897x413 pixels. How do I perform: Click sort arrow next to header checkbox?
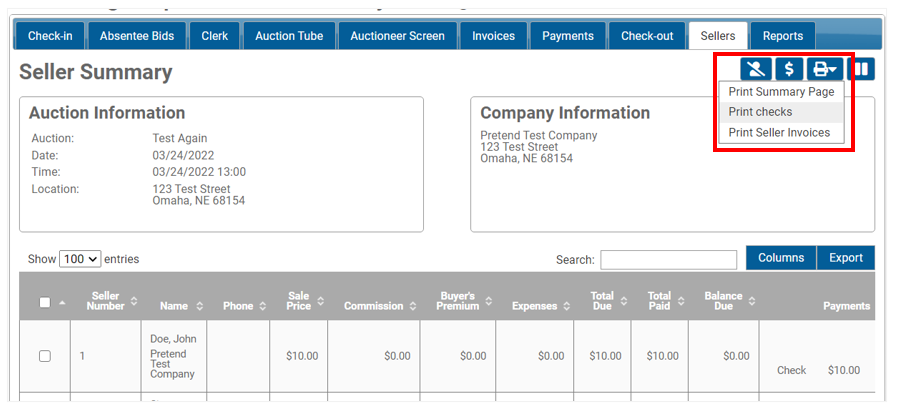point(62,303)
